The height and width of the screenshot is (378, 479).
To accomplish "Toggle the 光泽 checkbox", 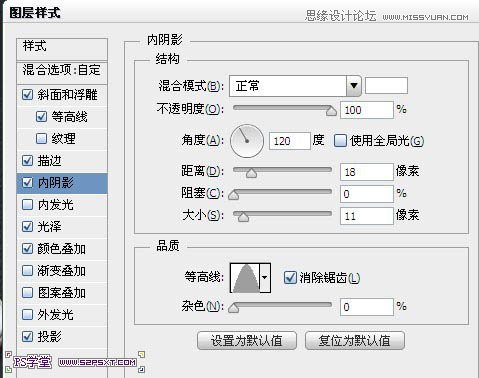I will (27, 227).
